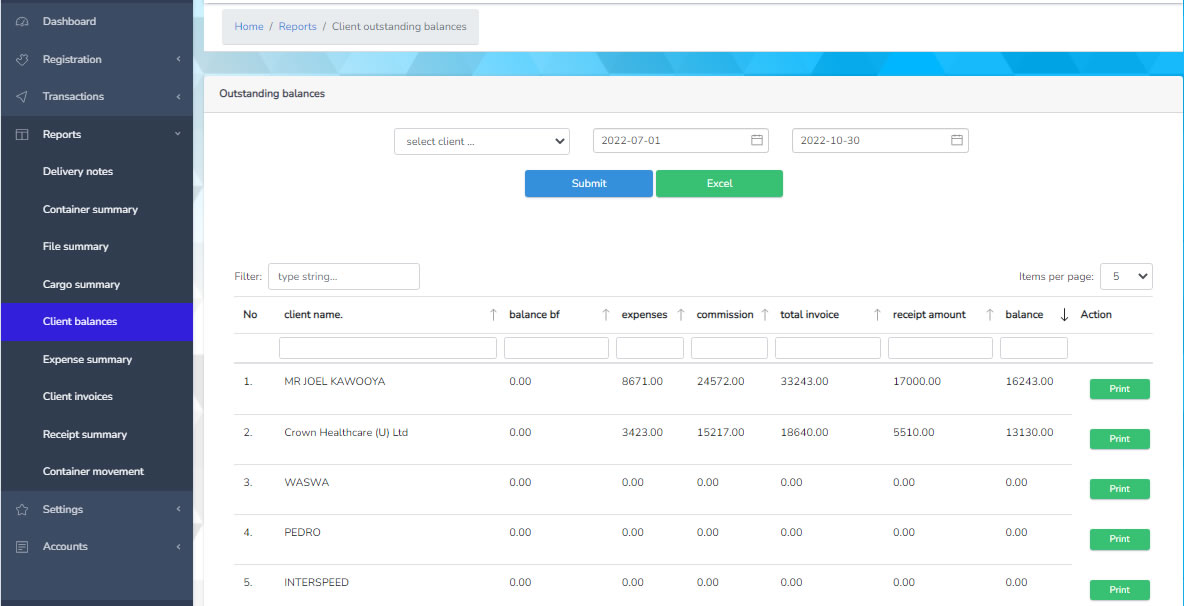Image resolution: width=1184 pixels, height=606 pixels.
Task: Change the Items per page dropdown
Action: click(x=1126, y=276)
